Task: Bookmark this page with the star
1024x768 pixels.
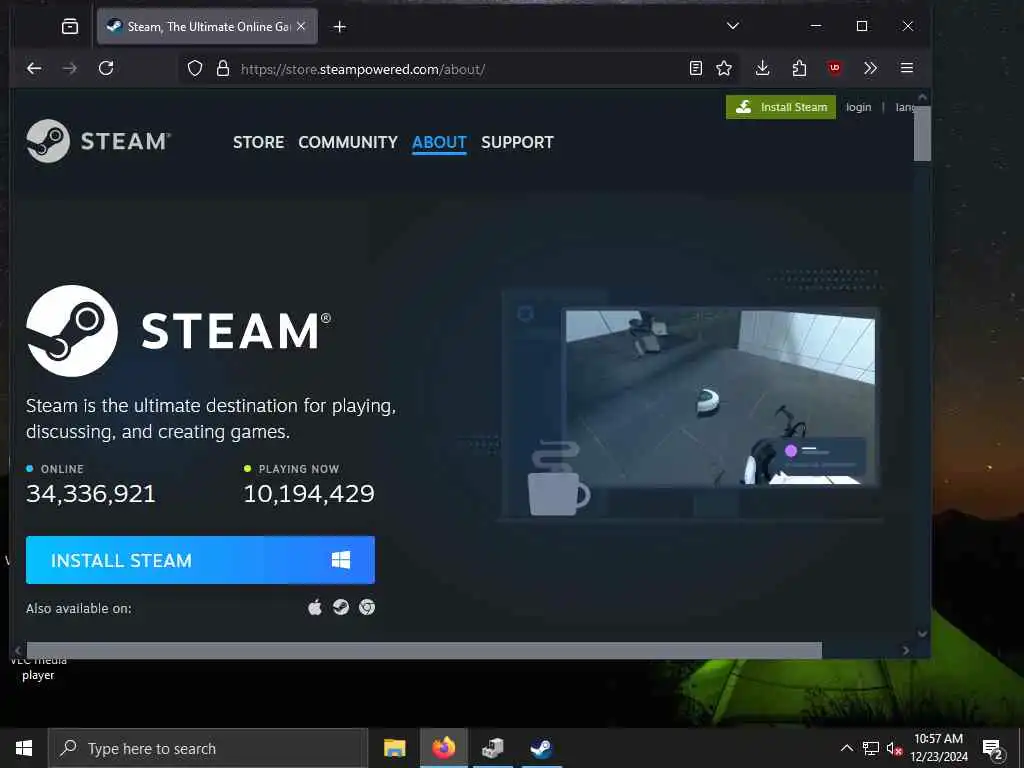Action: (724, 68)
